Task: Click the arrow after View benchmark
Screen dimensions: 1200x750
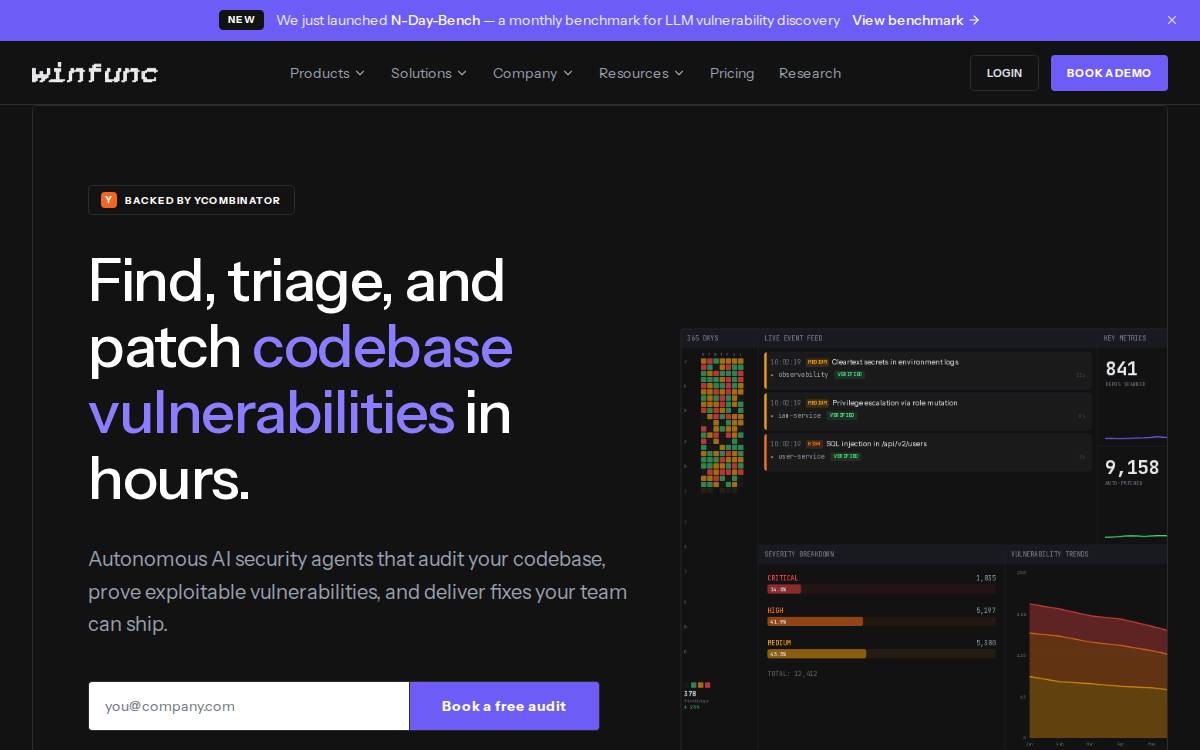Action: 974,20
